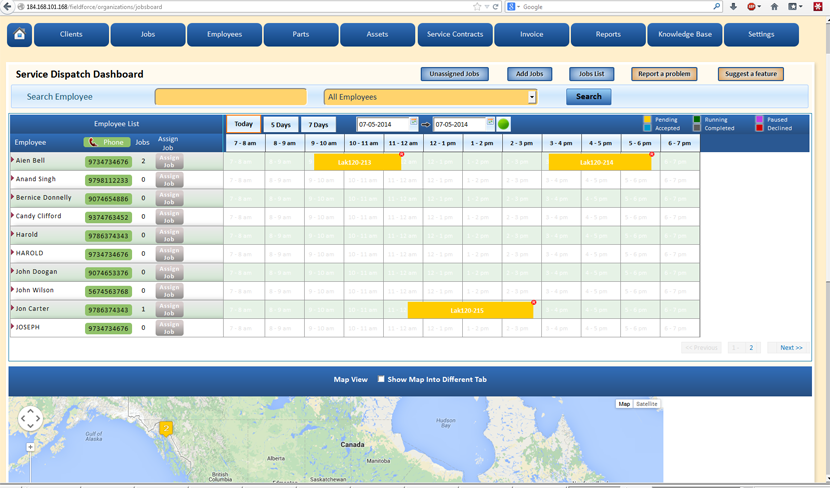Click the Adblock icon in browser toolbar
Viewport: 830px width, 488px height.
(x=751, y=6)
